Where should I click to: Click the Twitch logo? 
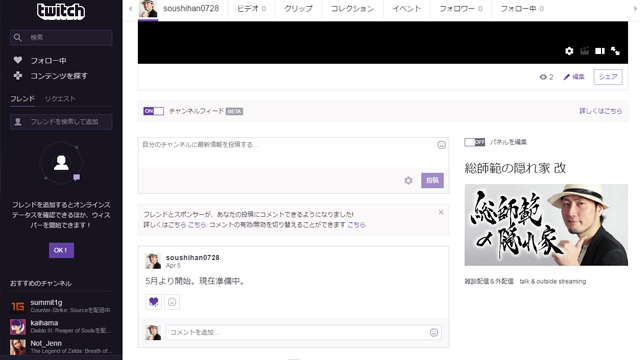click(61, 11)
